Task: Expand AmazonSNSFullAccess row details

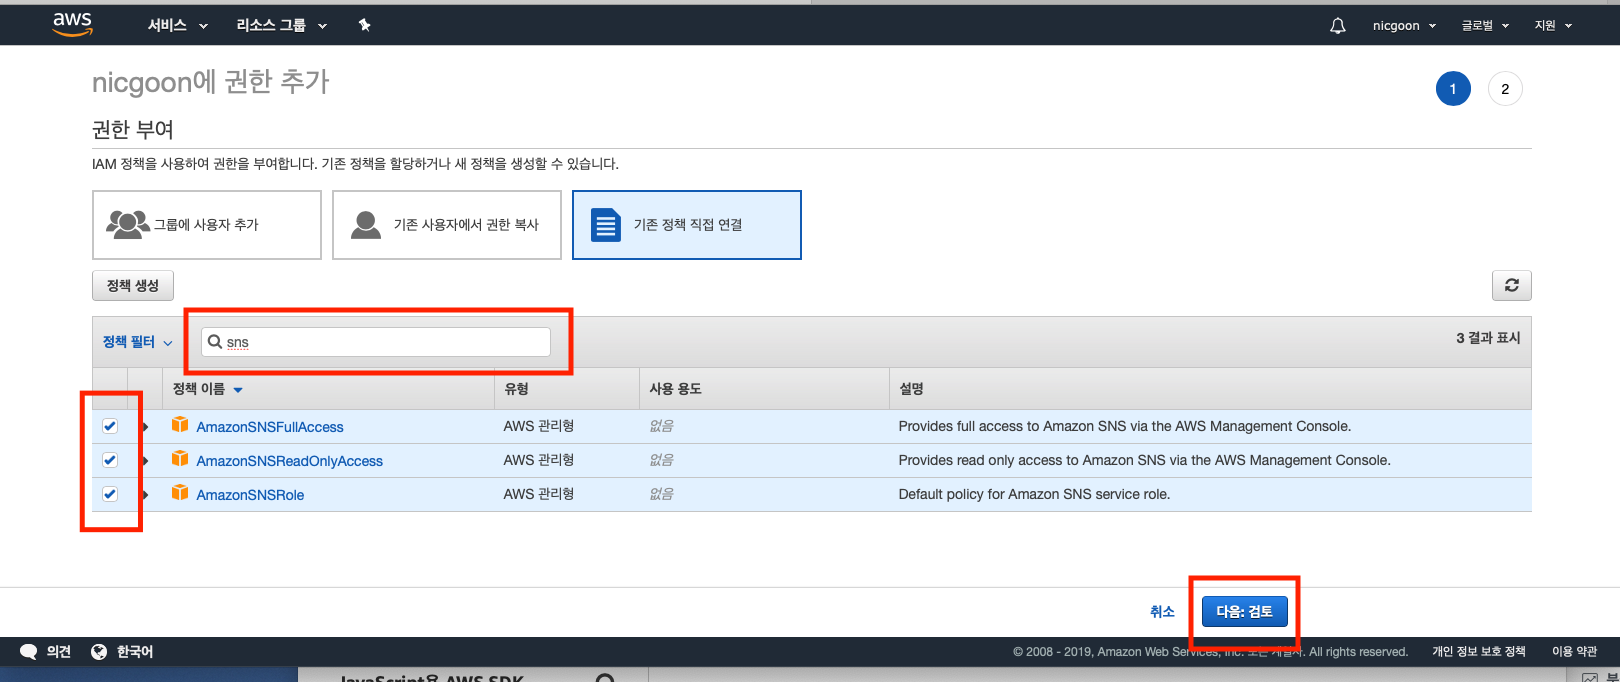Action: pos(145,427)
